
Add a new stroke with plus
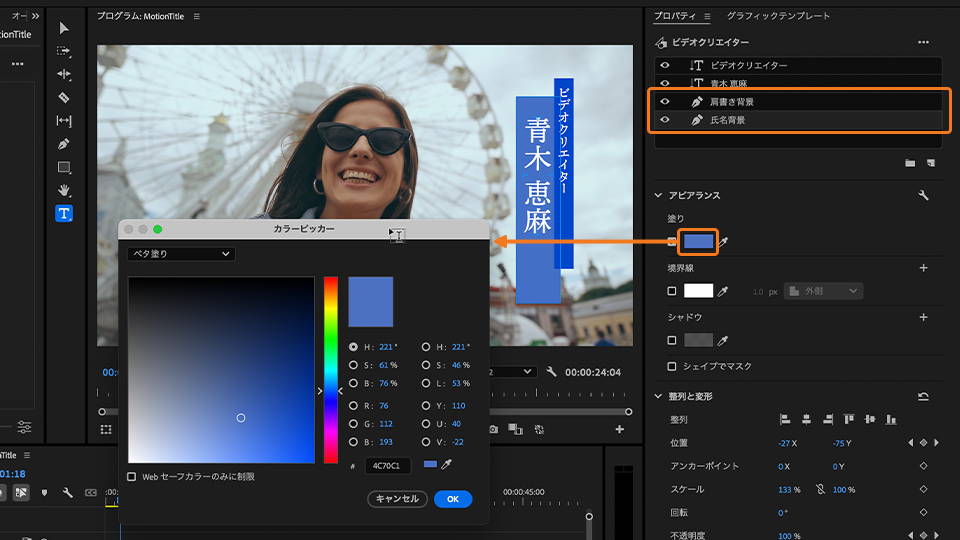tap(923, 268)
